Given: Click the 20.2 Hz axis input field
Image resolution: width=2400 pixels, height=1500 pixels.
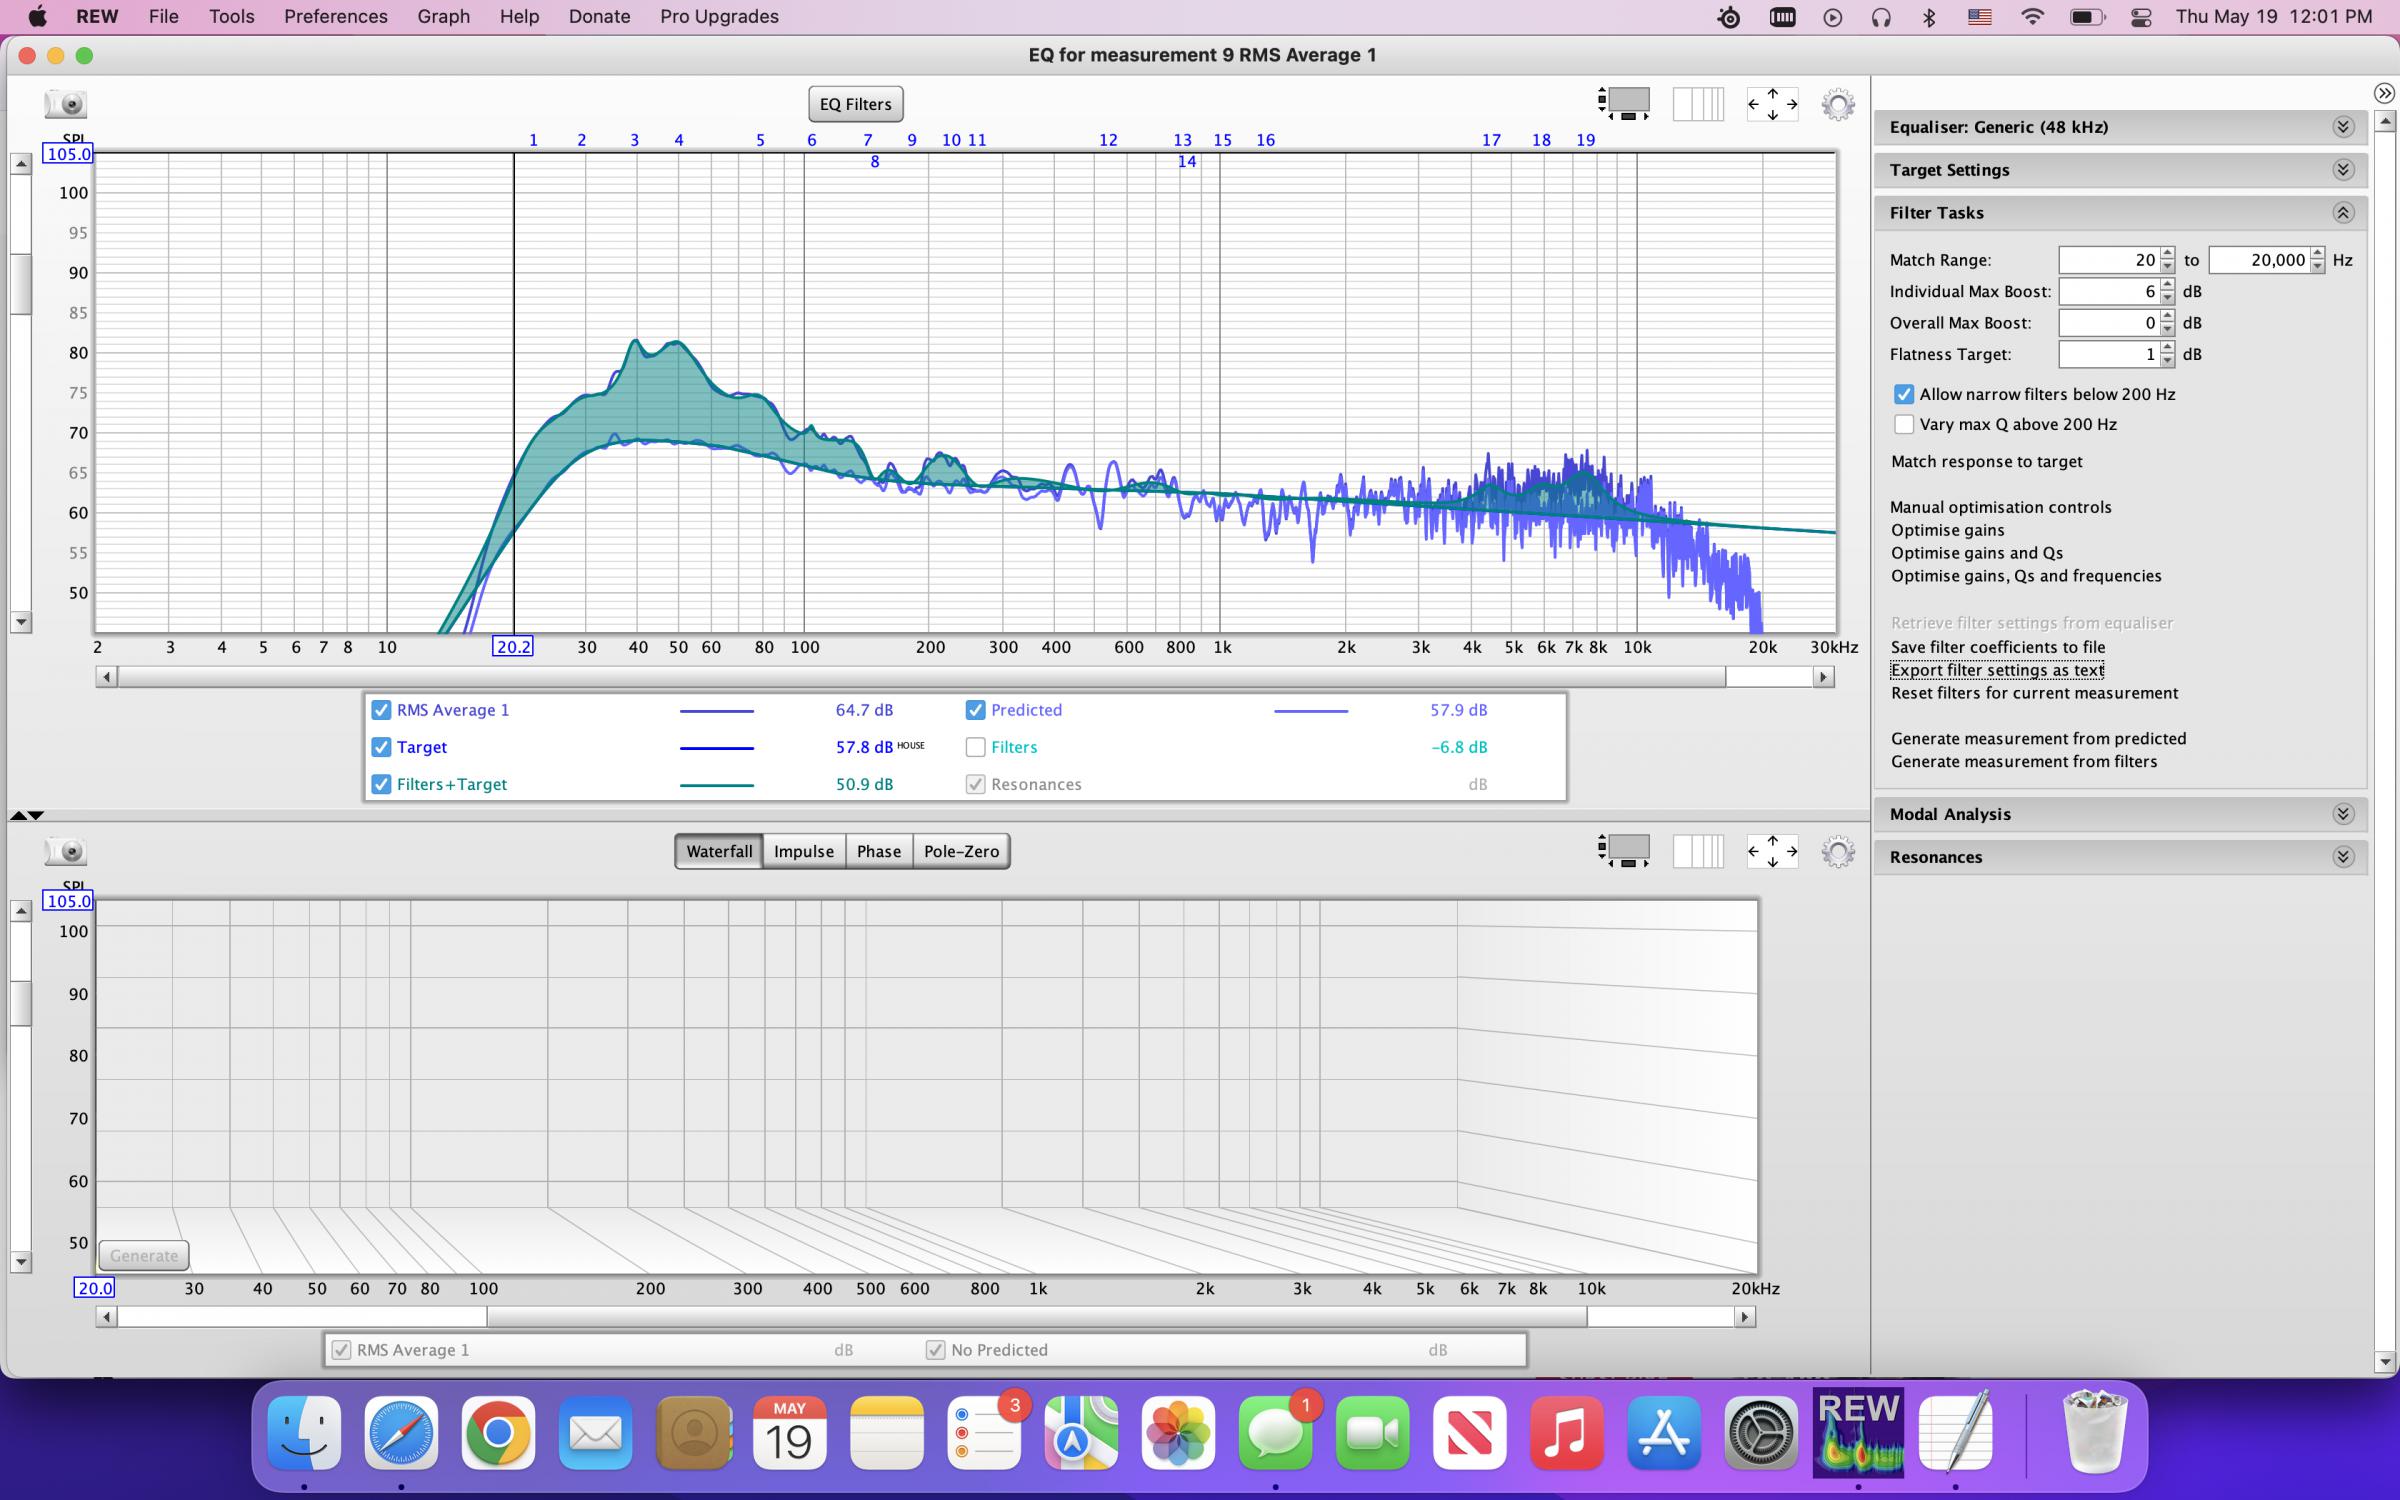Looking at the screenshot, I should click(513, 646).
